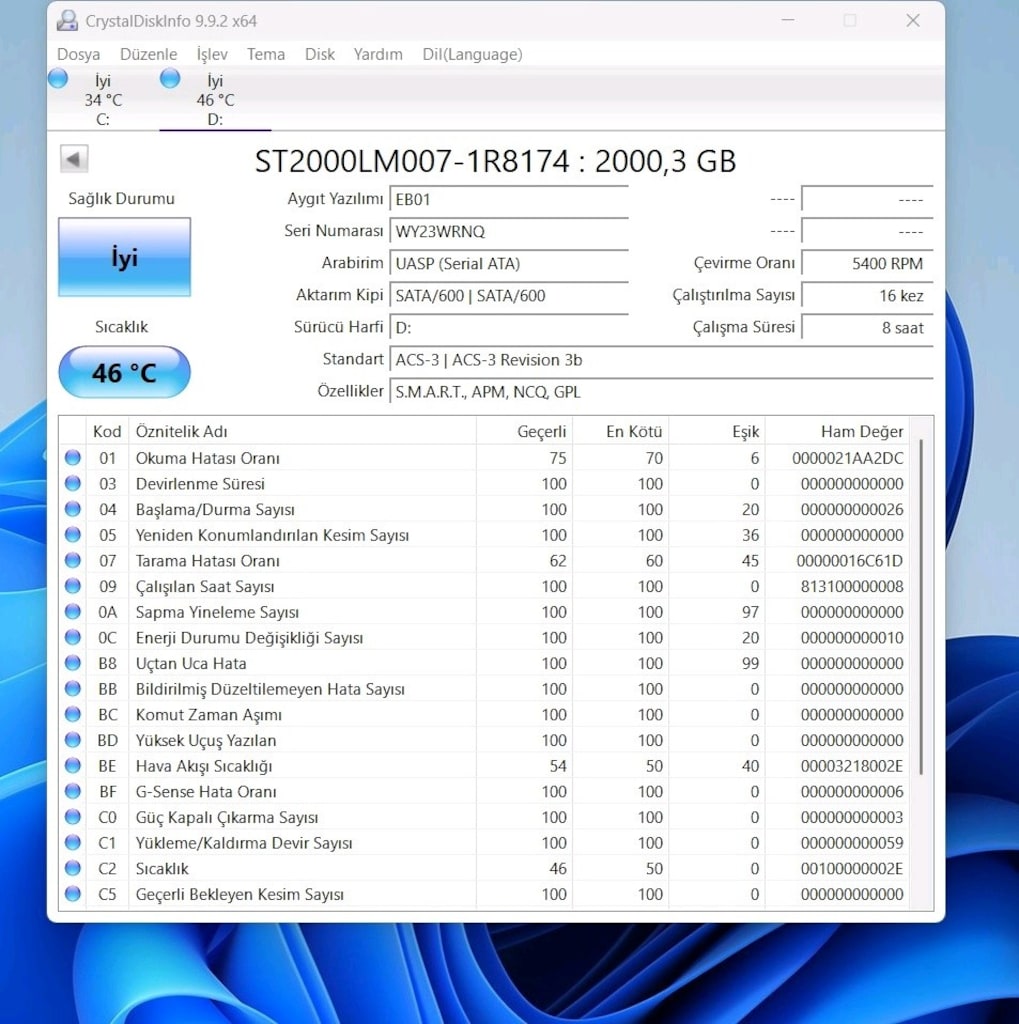Click the status icon for attribute 04
This screenshot has height=1024, width=1019.
(x=73, y=509)
